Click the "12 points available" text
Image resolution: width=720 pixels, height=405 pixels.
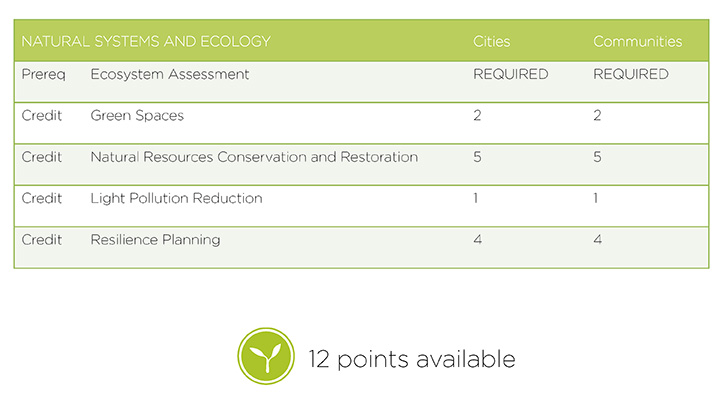411,359
